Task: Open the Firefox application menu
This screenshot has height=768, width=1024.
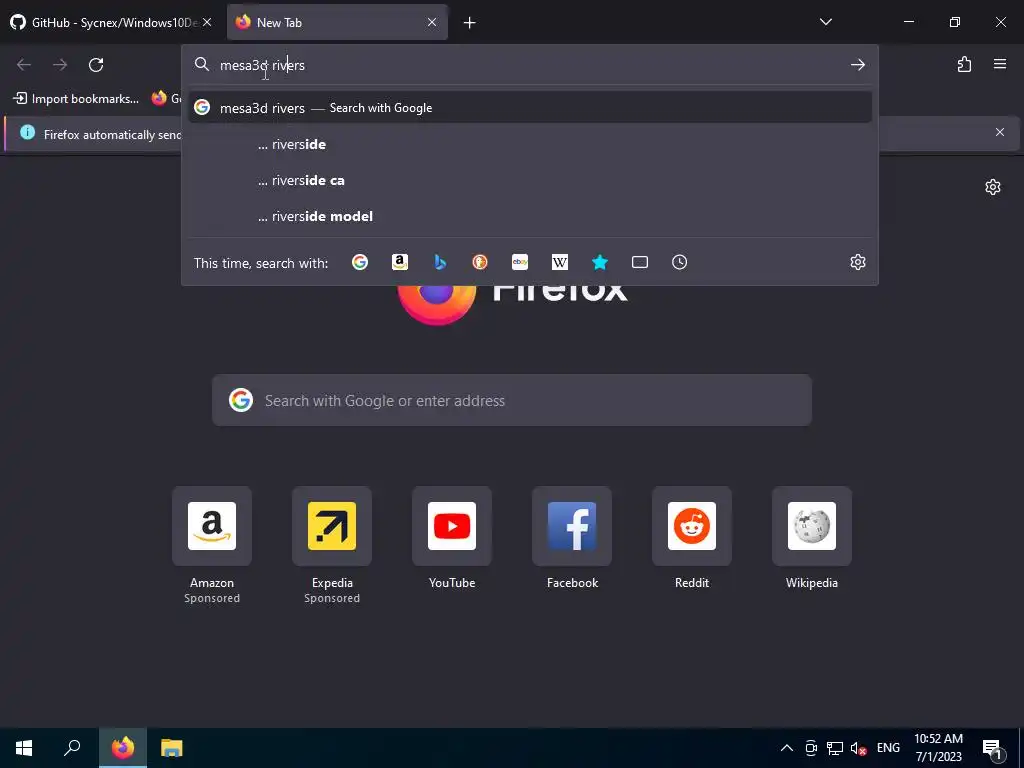Action: tap(1000, 64)
